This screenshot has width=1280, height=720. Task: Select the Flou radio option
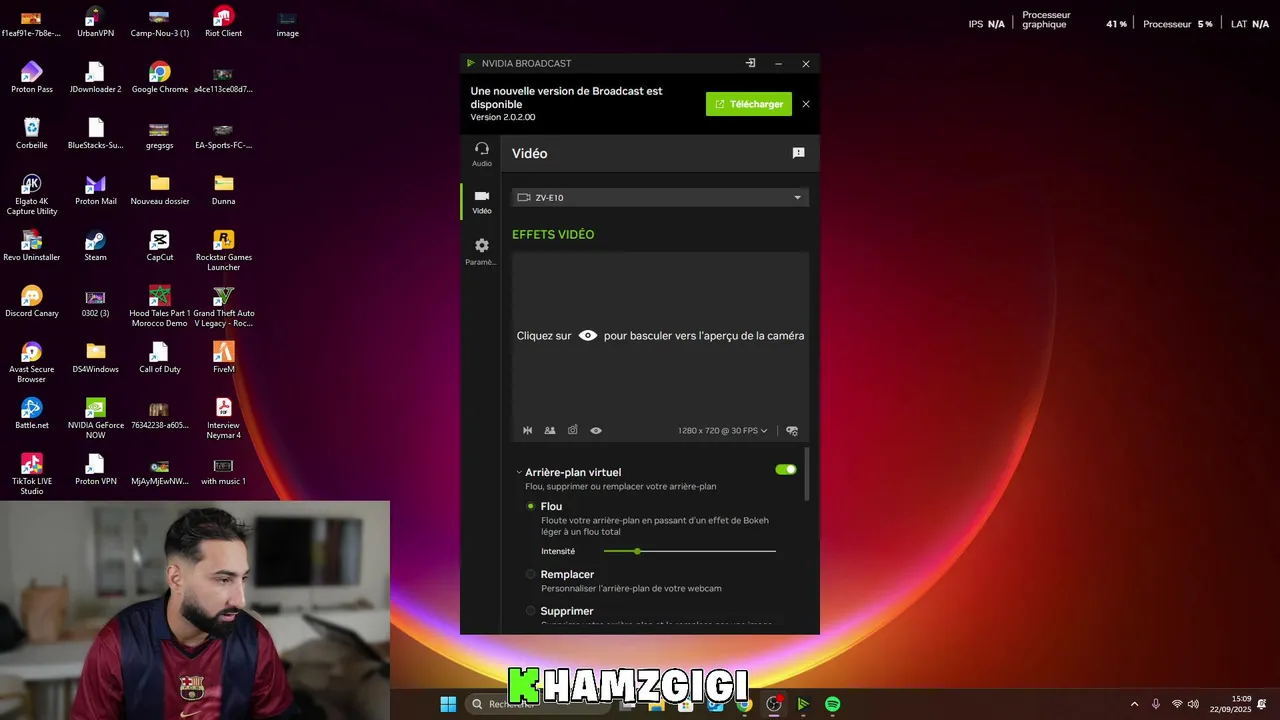pyautogui.click(x=531, y=506)
